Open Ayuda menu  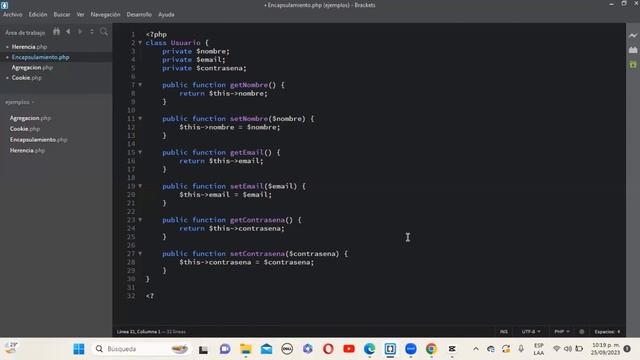(166, 14)
